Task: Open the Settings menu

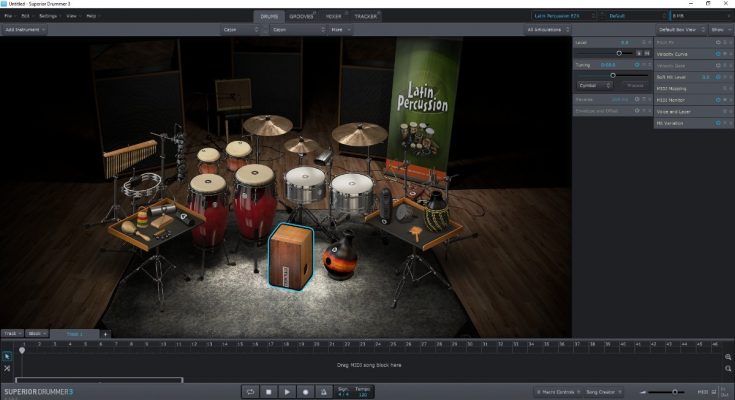Action: click(48, 16)
